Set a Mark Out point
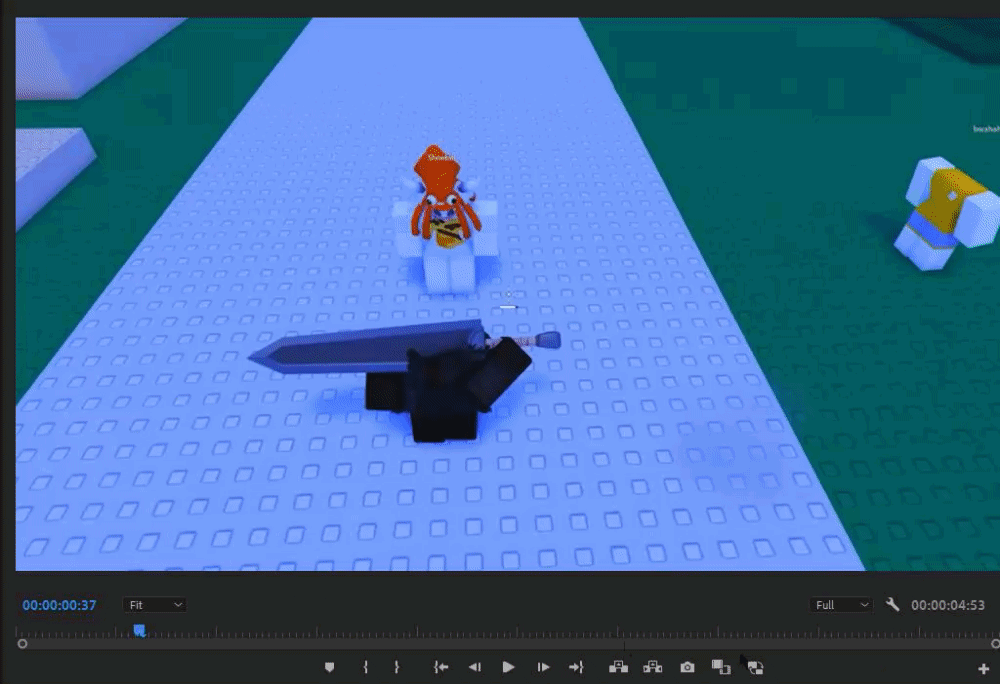This screenshot has height=684, width=1000. click(397, 666)
